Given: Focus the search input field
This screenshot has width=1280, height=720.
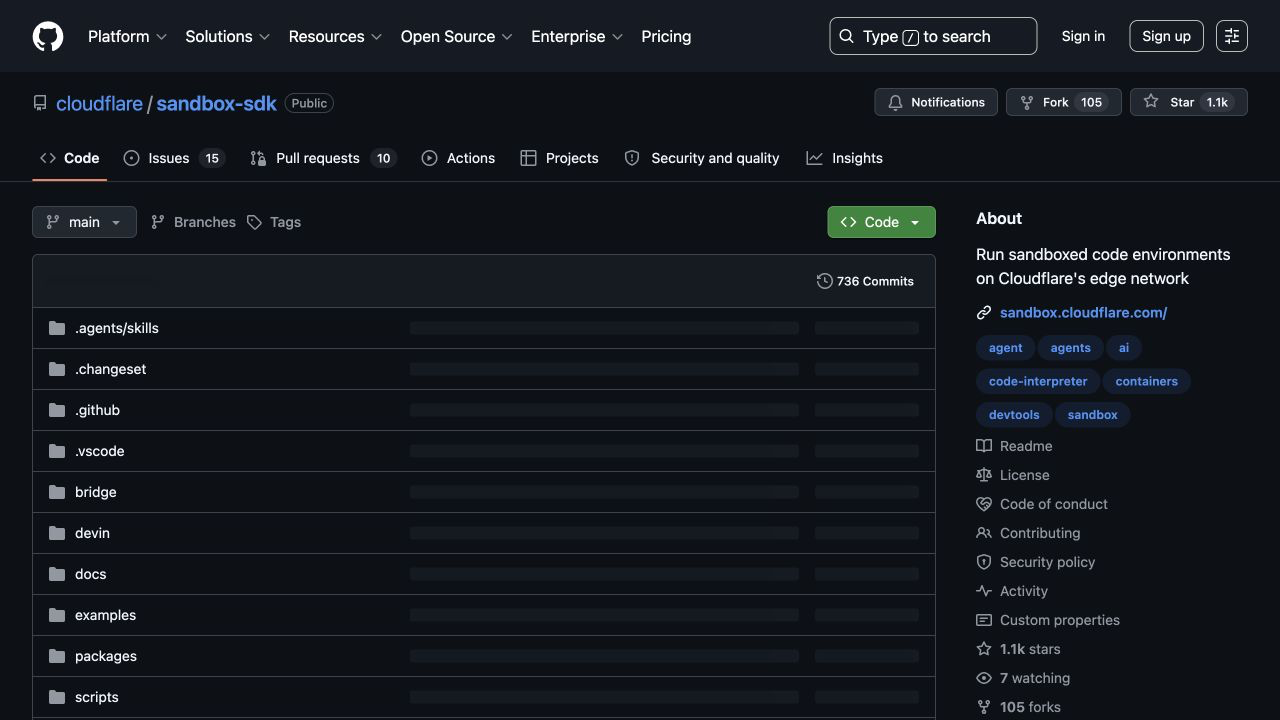Looking at the screenshot, I should (x=933, y=36).
